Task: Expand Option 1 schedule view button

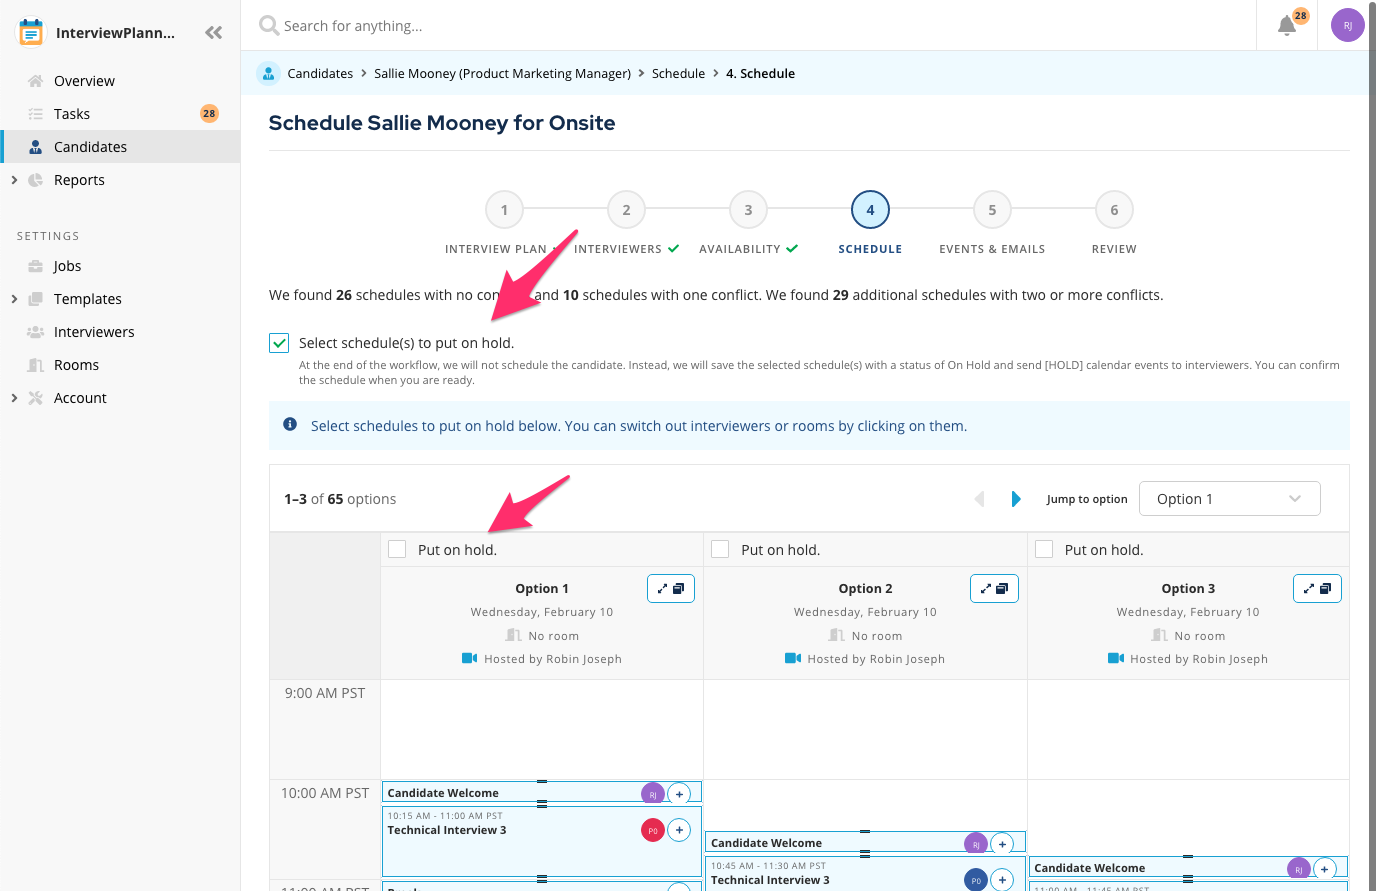Action: [671, 588]
